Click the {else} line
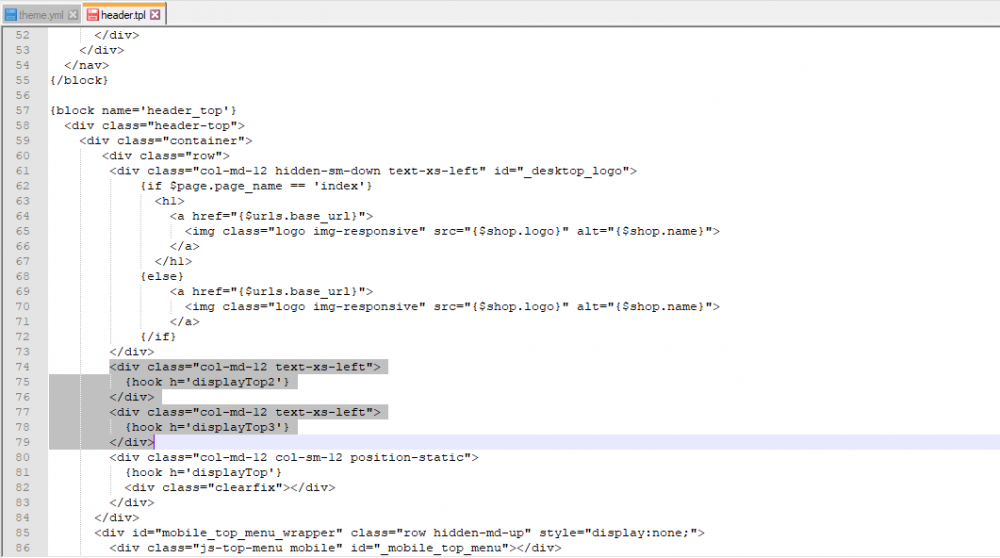Image resolution: width=1000 pixels, height=558 pixels. [x=162, y=276]
